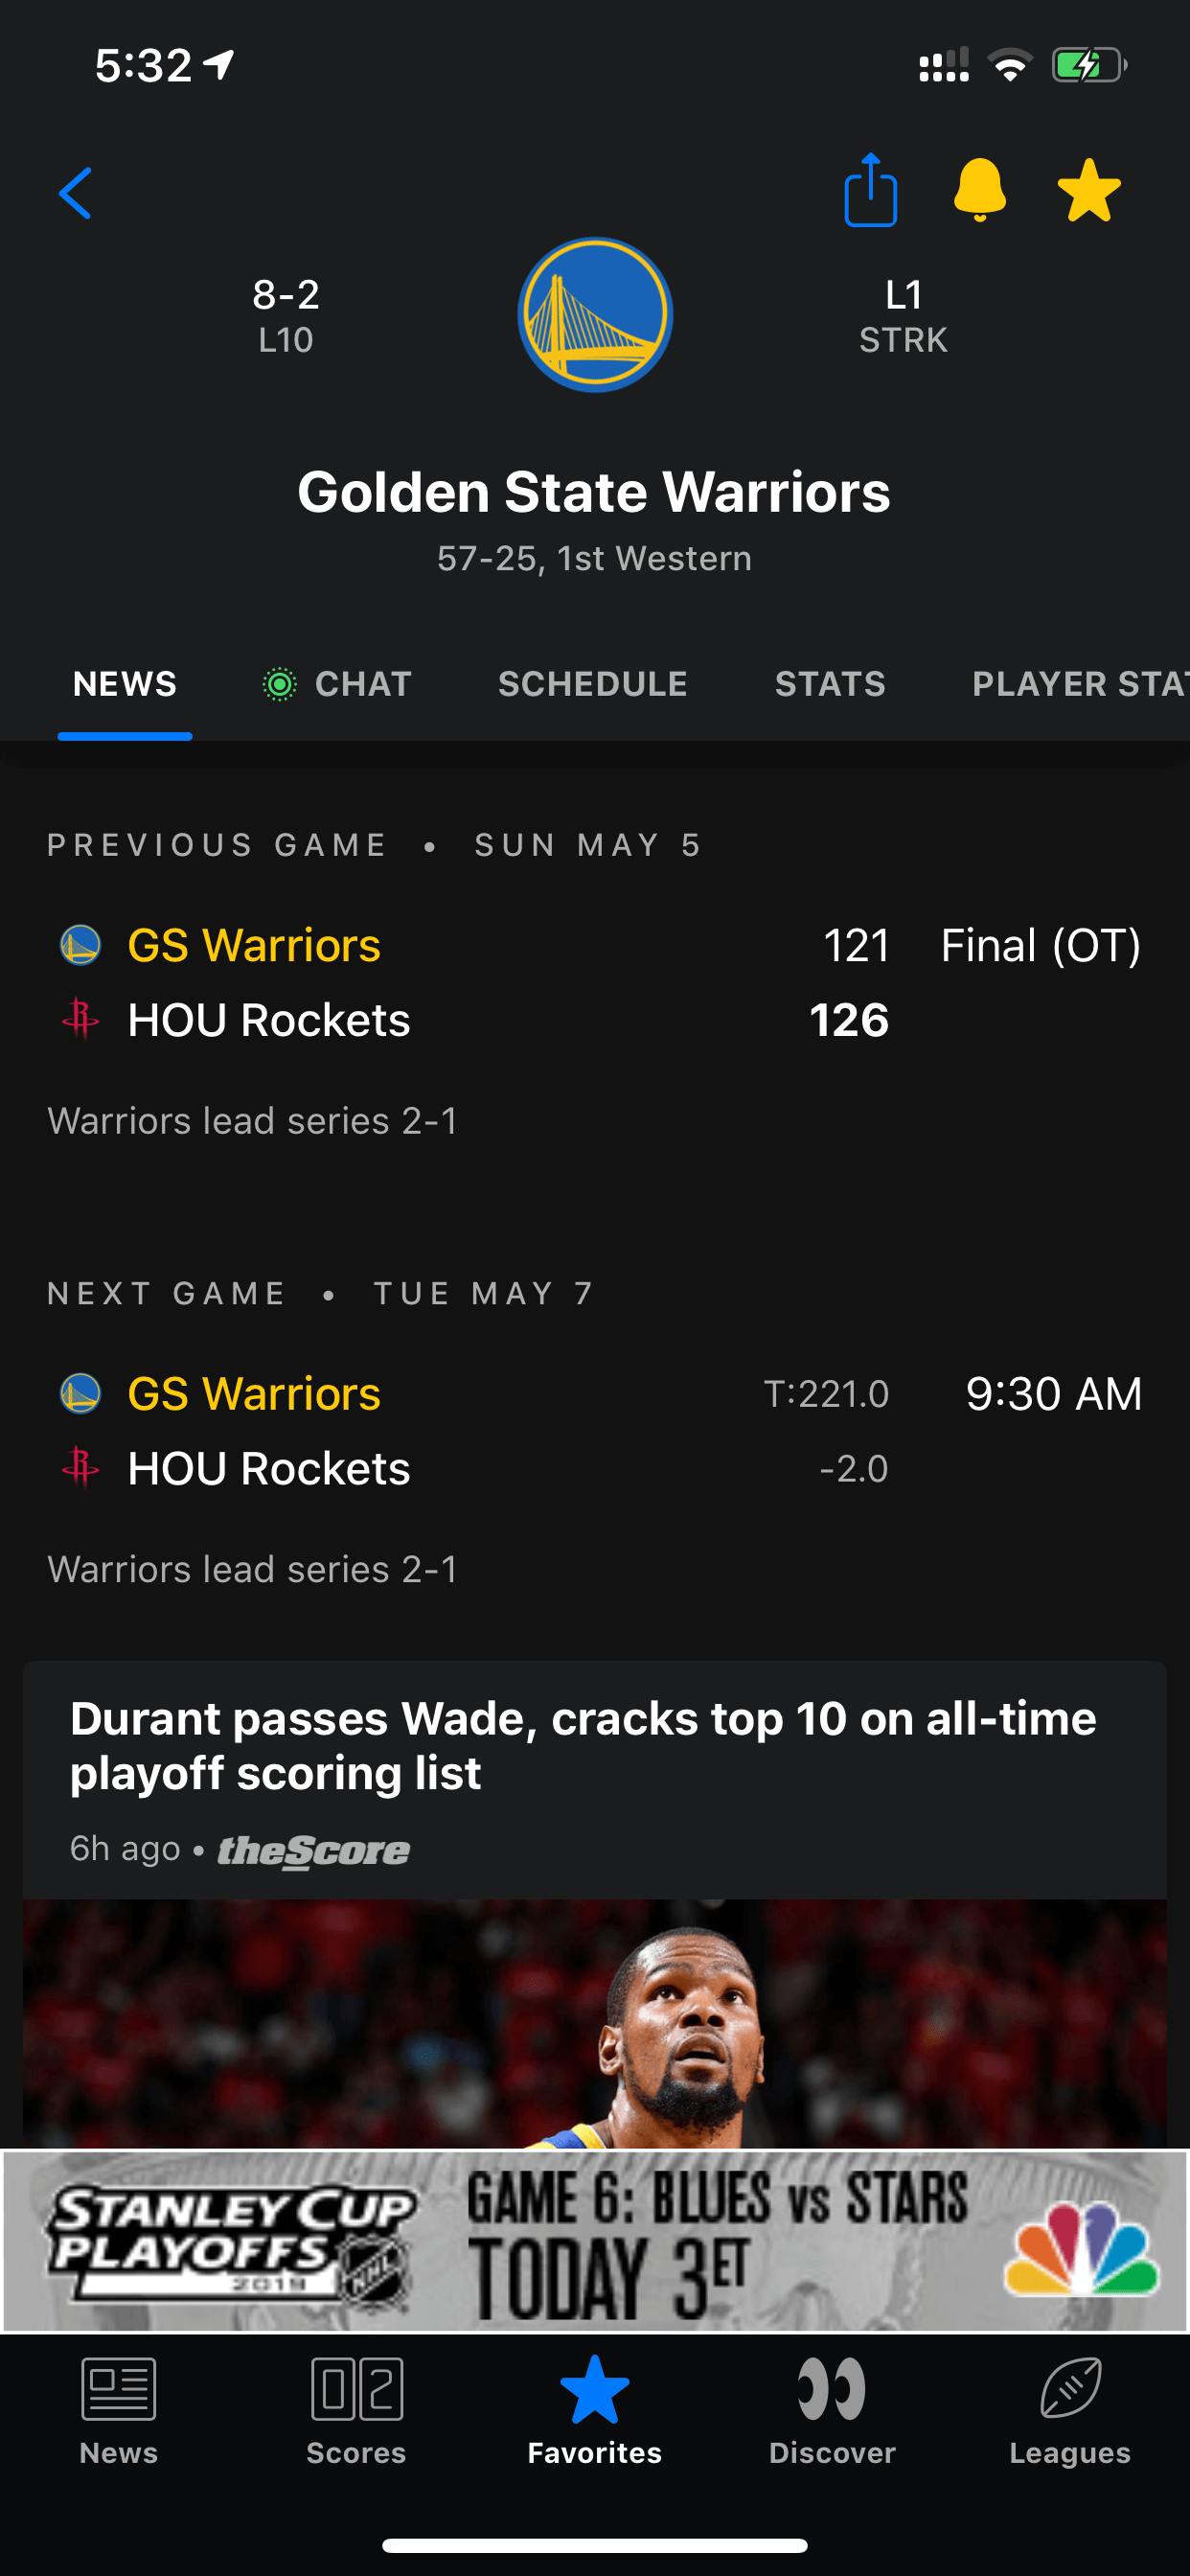Image resolution: width=1190 pixels, height=2576 pixels.
Task: Open Discover in bottom navigation
Action: (832, 2410)
